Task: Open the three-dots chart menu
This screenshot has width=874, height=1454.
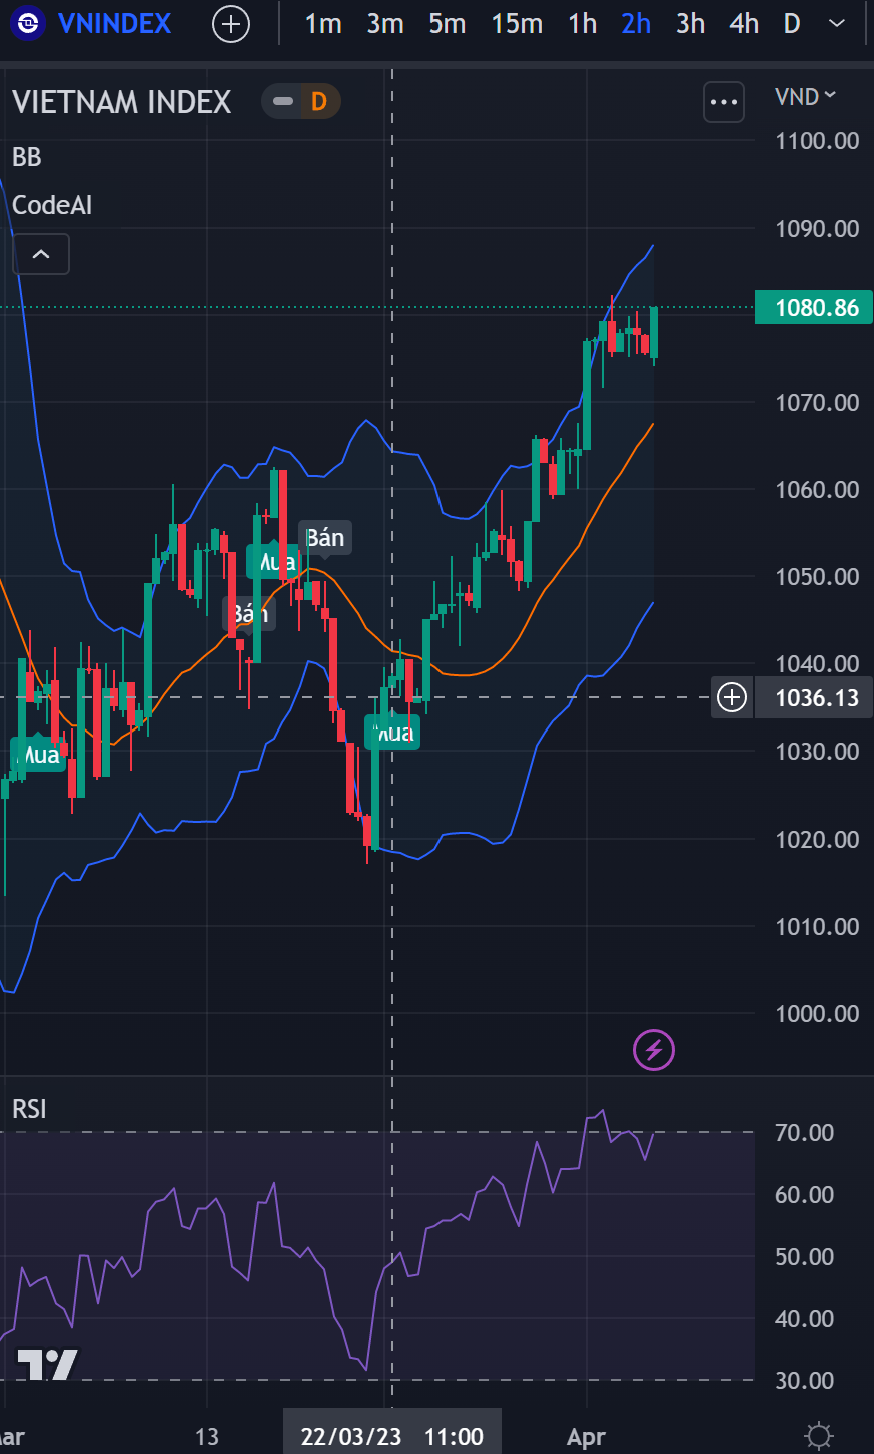Action: pos(724,102)
